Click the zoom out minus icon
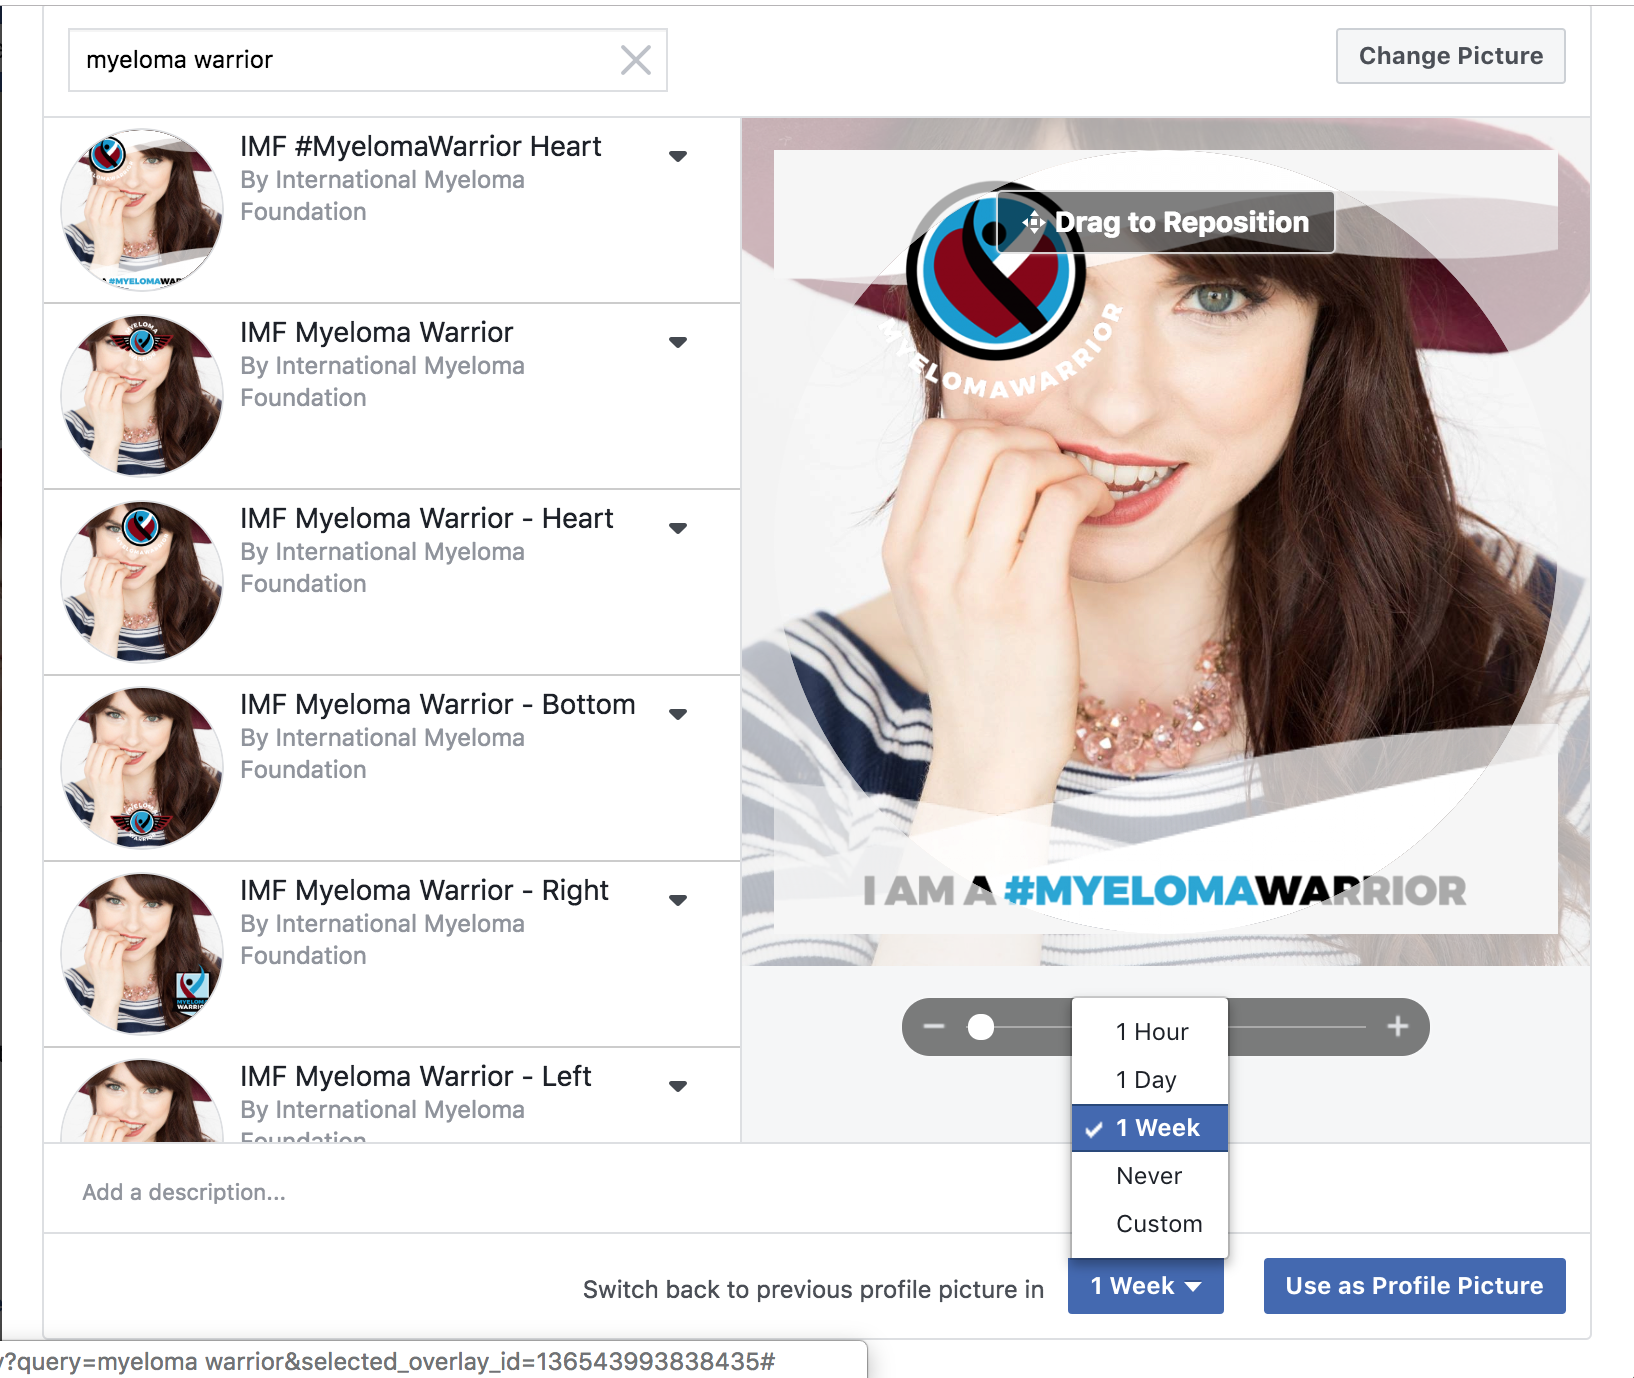 [934, 1027]
